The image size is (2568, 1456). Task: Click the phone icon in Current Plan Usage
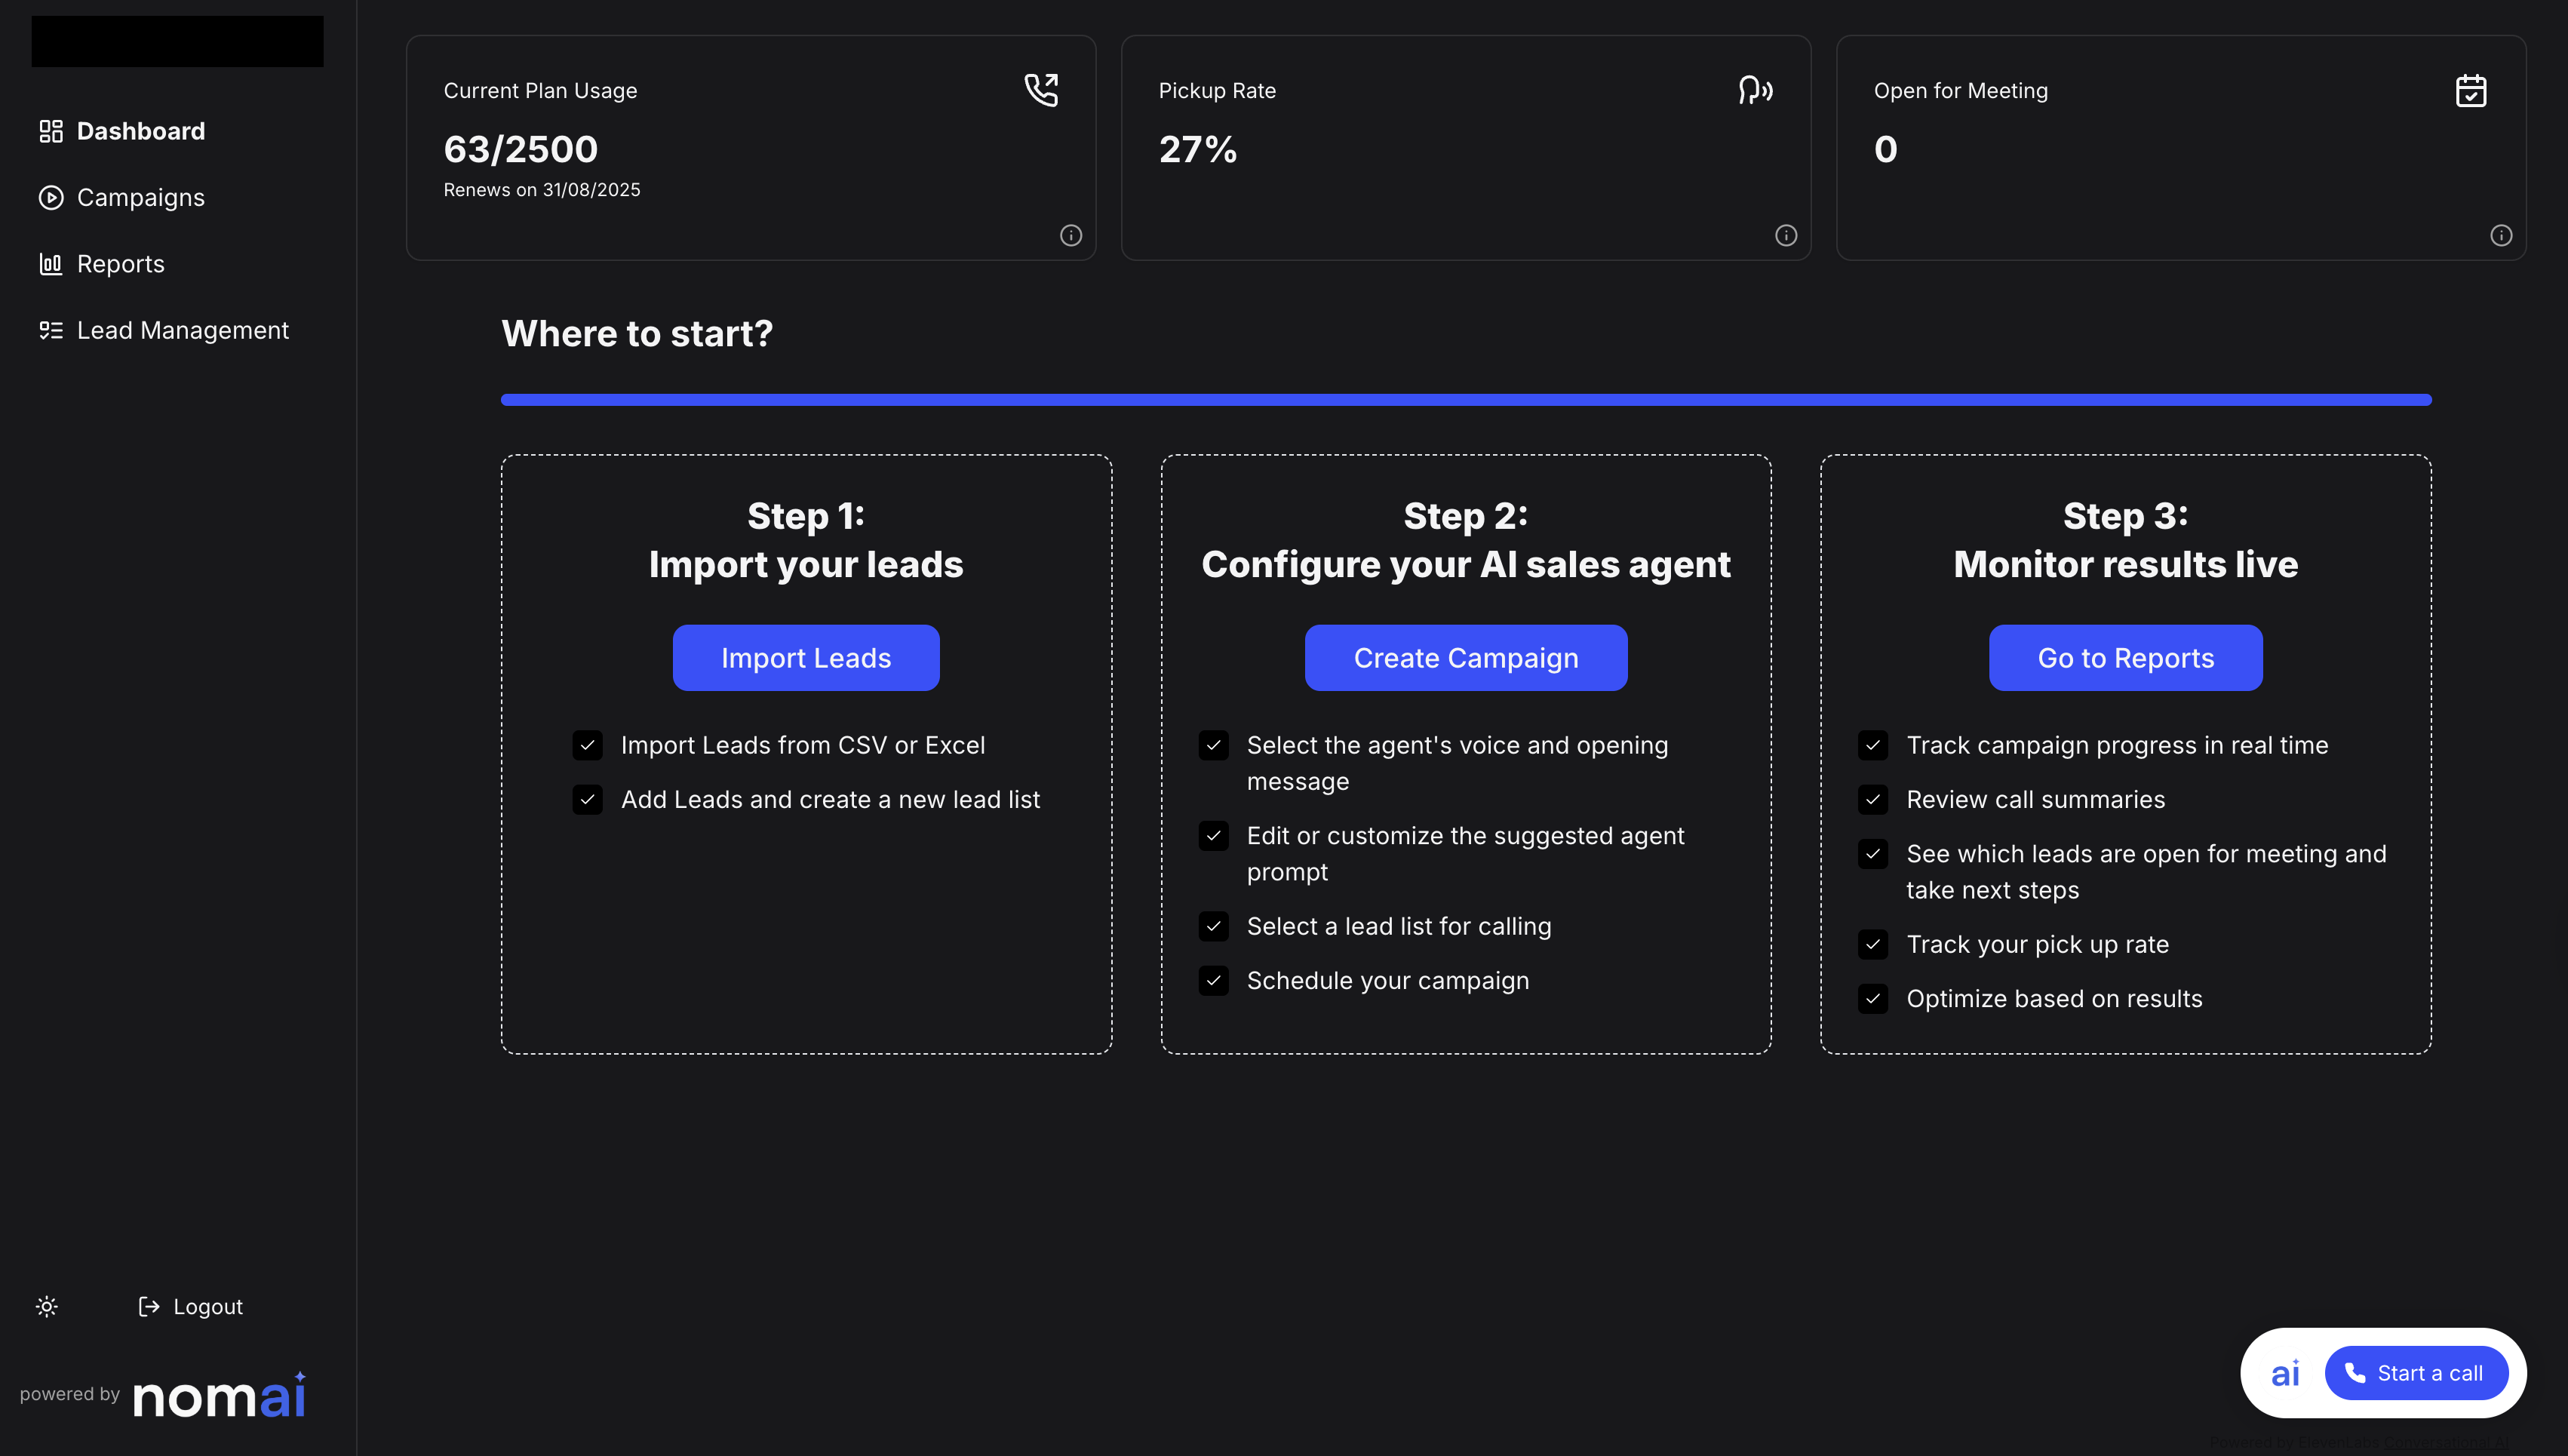pos(1041,90)
